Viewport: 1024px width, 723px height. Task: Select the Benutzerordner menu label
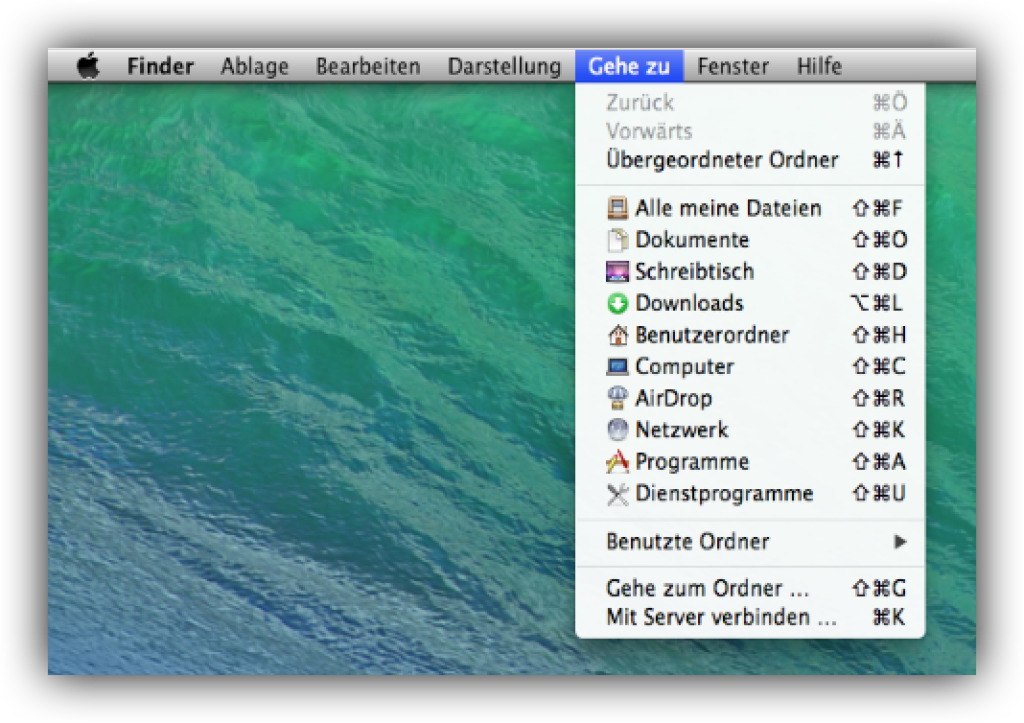(x=712, y=335)
